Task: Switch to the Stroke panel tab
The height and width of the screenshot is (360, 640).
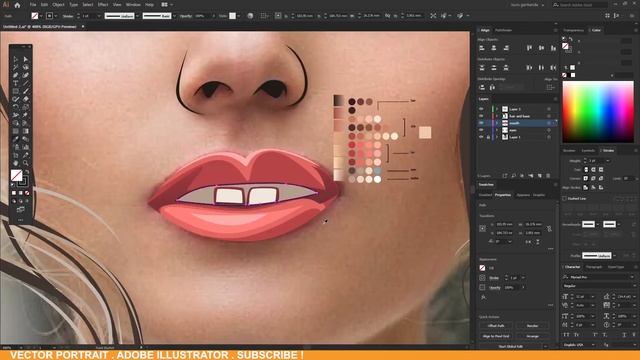Action: pyautogui.click(x=608, y=151)
